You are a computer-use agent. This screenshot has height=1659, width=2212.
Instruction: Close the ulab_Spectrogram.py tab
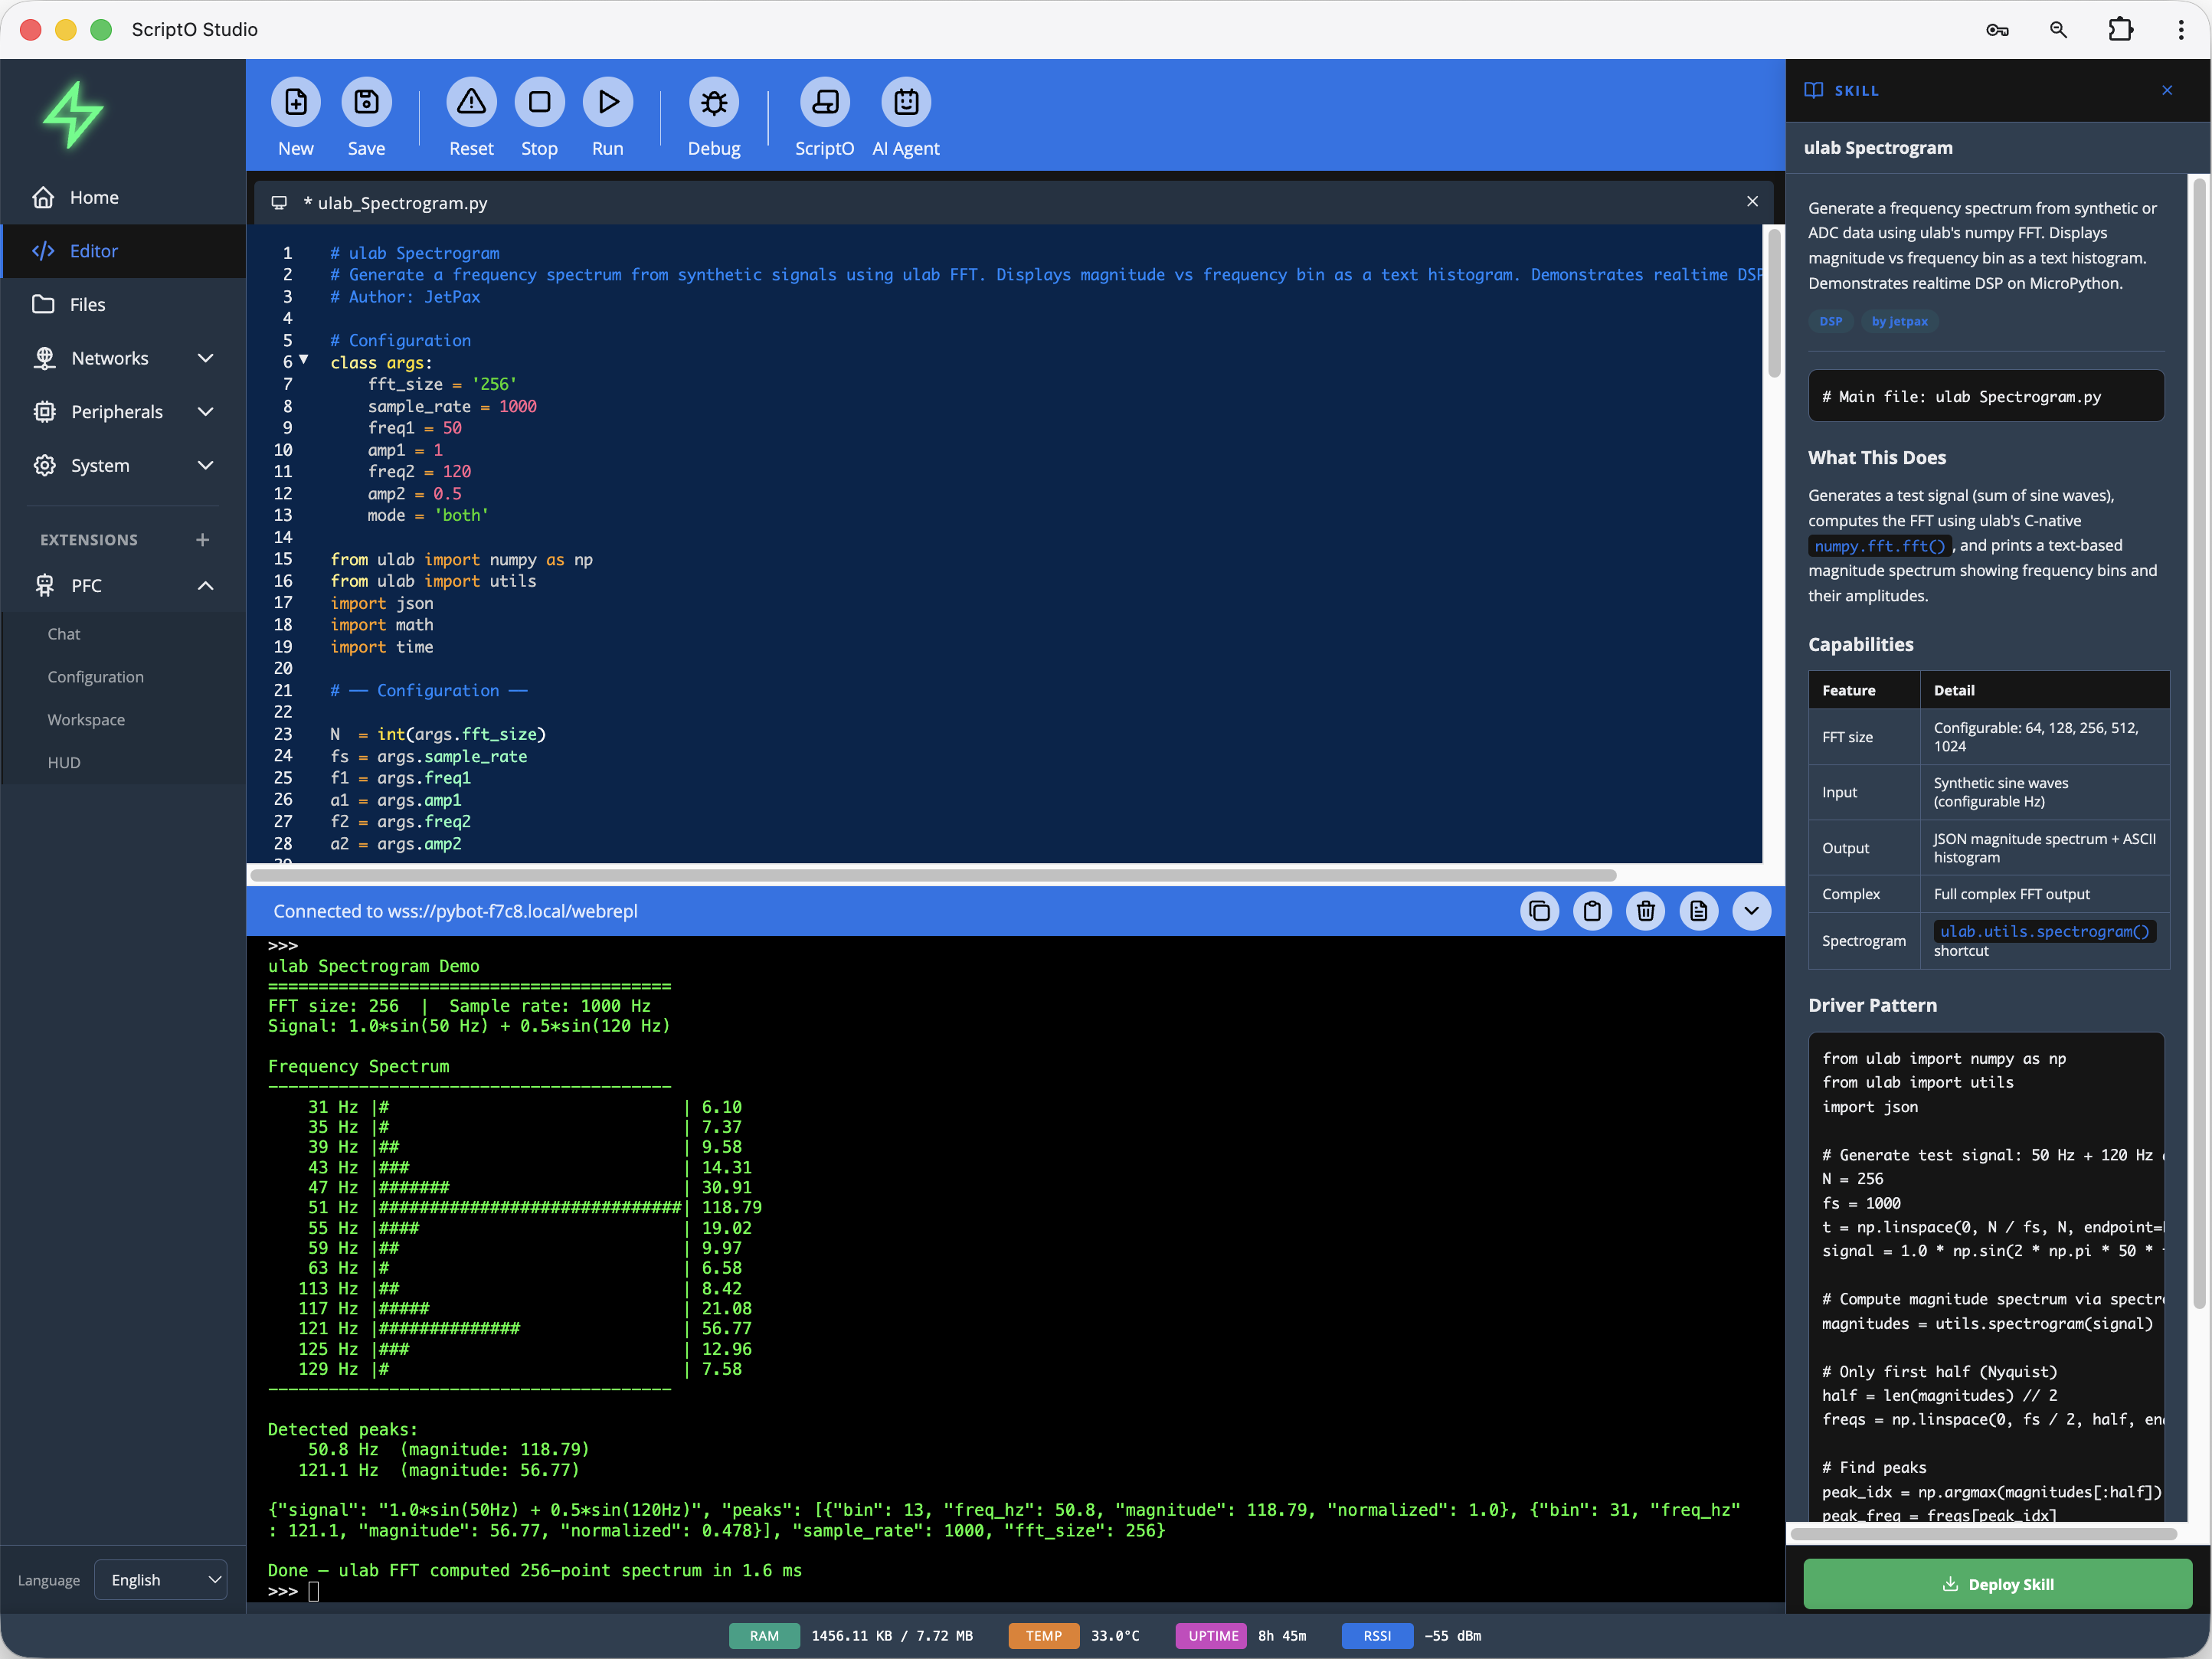click(1752, 201)
